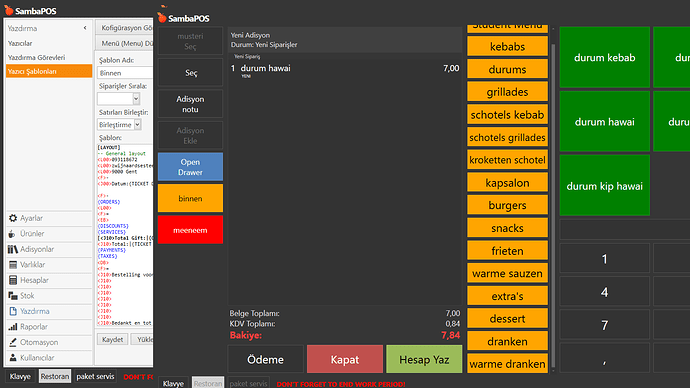Viewport: 690px width, 388px height.
Task: Open the Otomasyon pencil icon
Action: 13,342
